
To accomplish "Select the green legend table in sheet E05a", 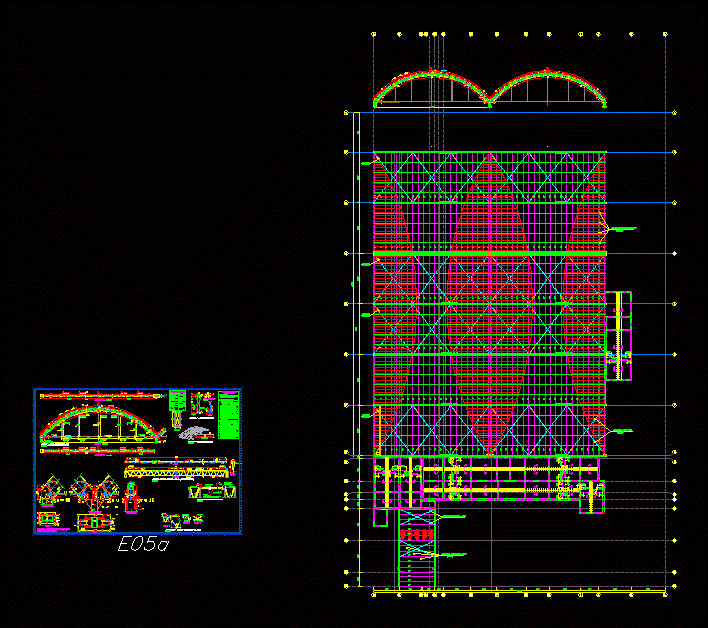I will [229, 415].
